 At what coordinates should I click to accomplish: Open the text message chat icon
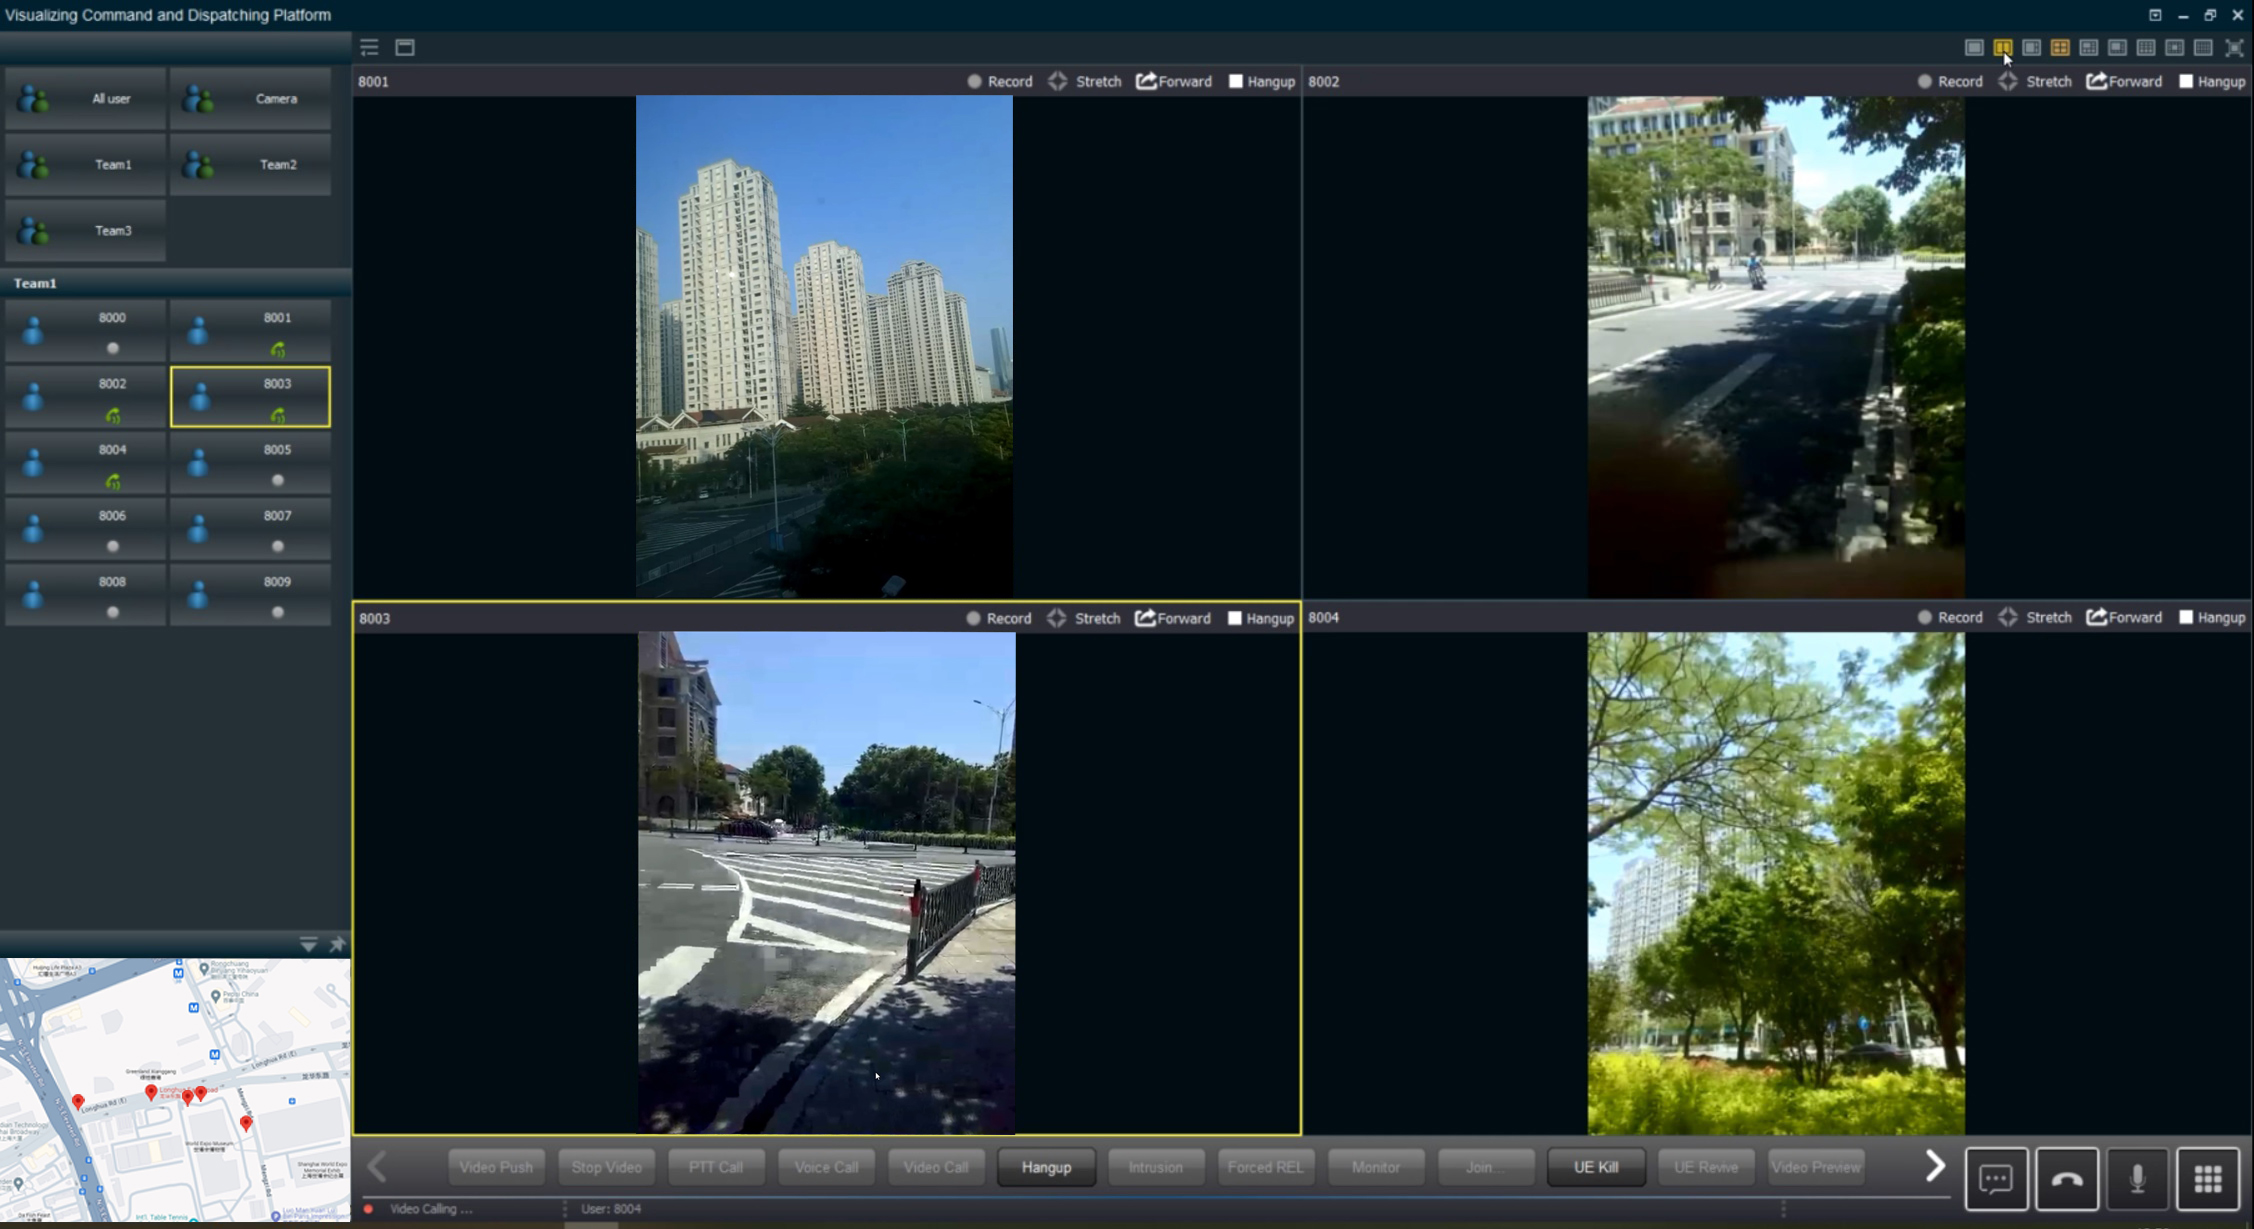[x=1996, y=1179]
